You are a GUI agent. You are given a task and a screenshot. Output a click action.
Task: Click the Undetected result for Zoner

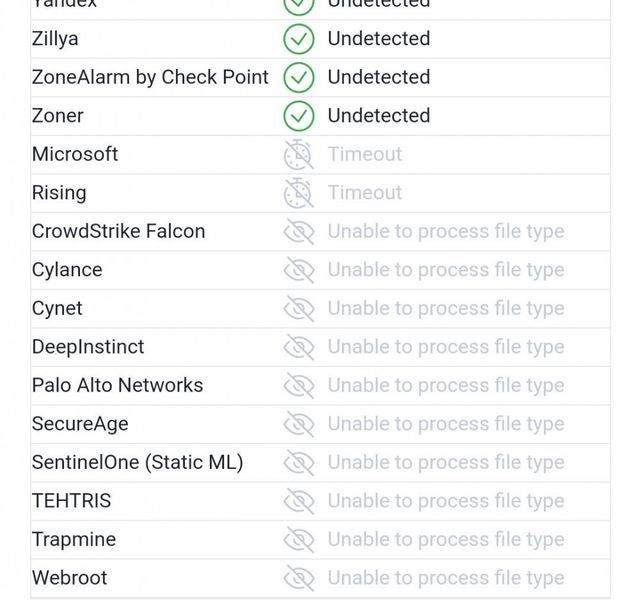(378, 116)
